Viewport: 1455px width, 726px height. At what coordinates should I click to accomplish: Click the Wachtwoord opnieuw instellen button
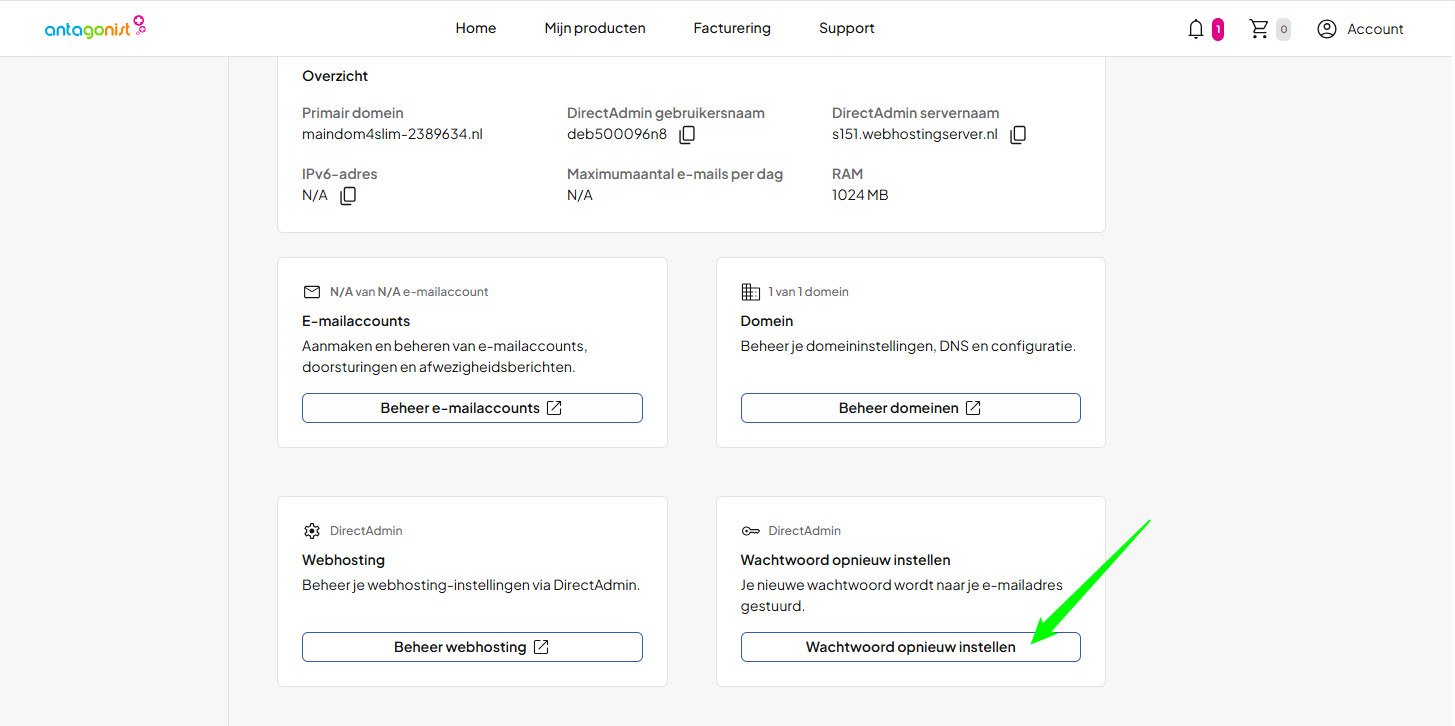pyautogui.click(x=910, y=647)
